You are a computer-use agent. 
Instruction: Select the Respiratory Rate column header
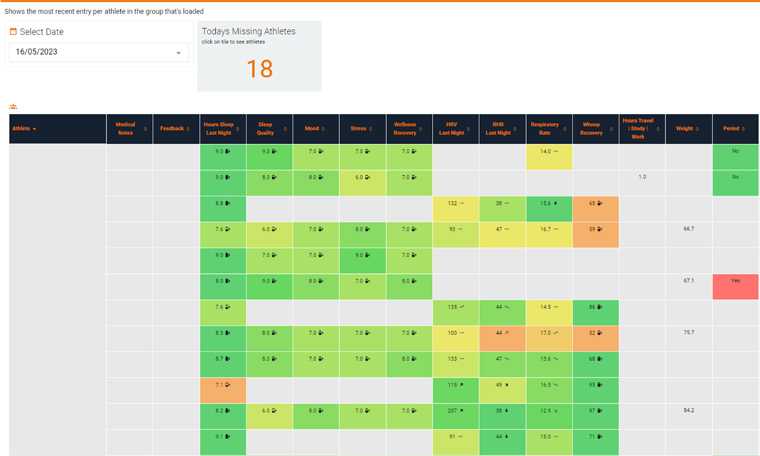pos(545,129)
